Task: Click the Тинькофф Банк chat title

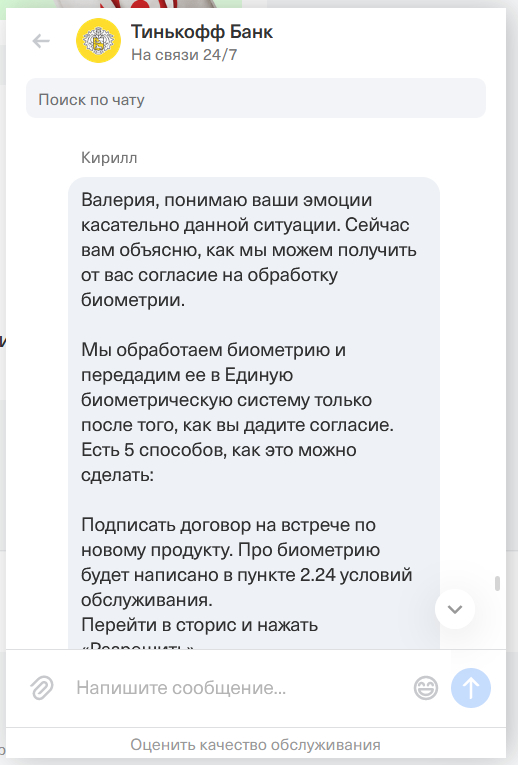Action: point(202,32)
